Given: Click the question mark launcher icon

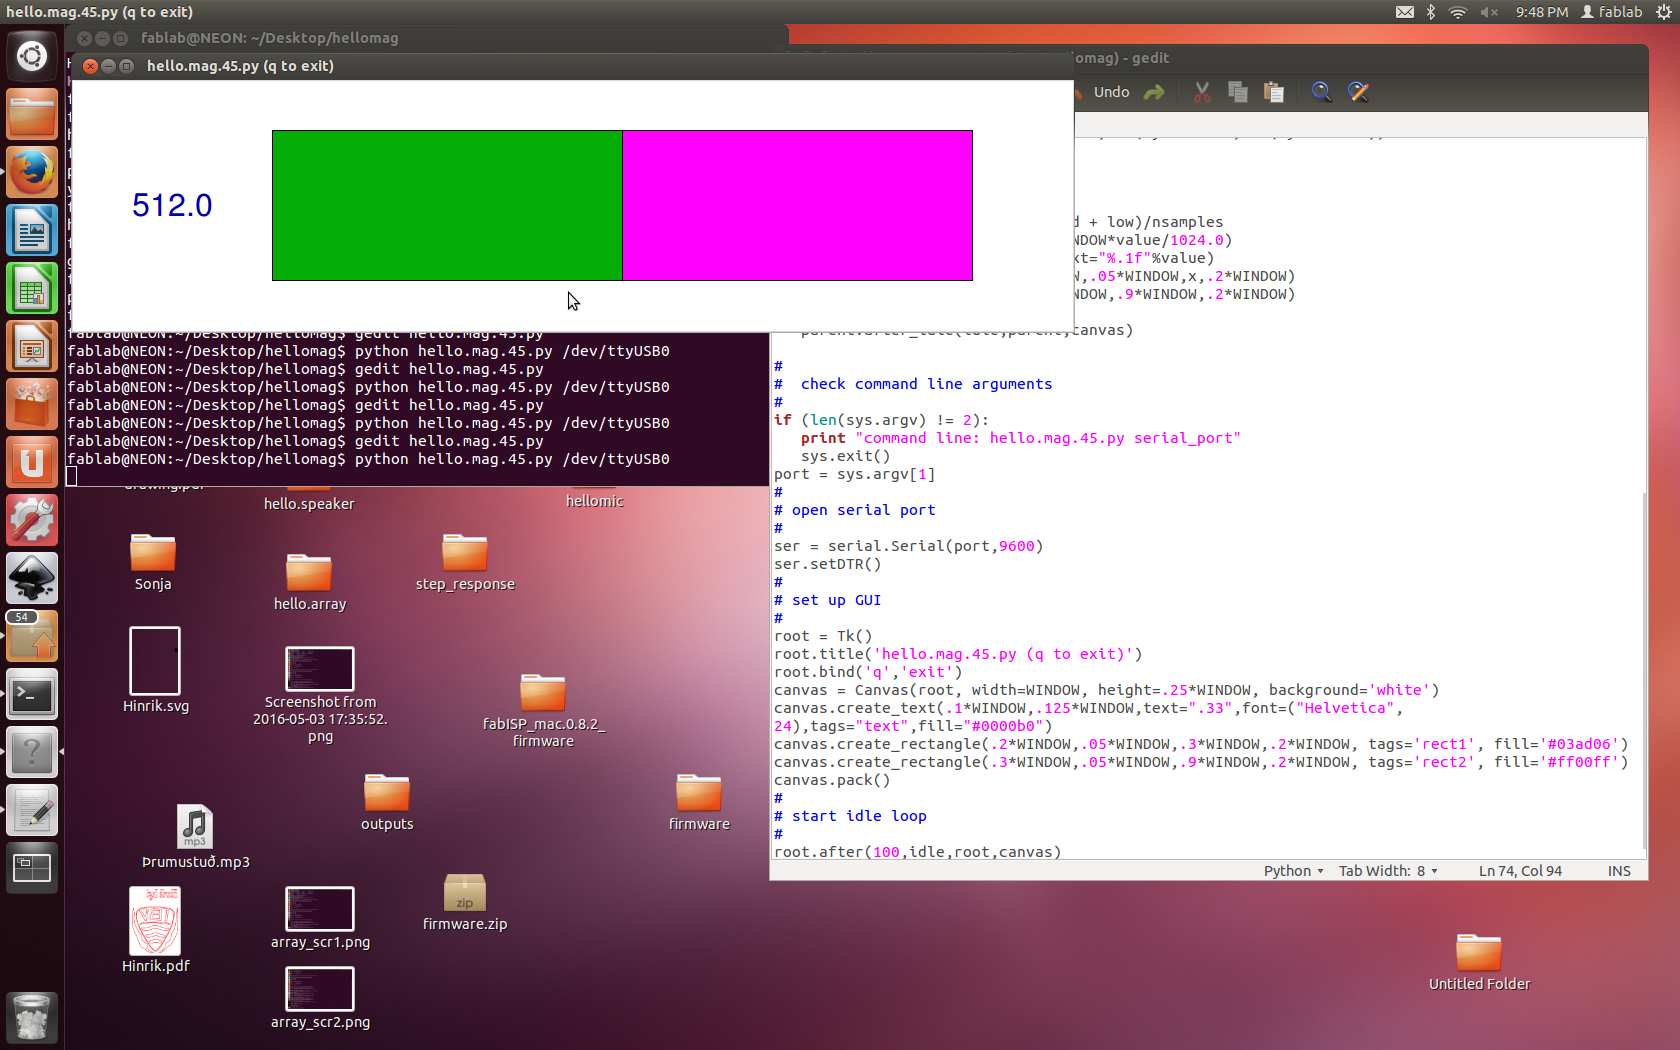Looking at the screenshot, I should (x=32, y=752).
